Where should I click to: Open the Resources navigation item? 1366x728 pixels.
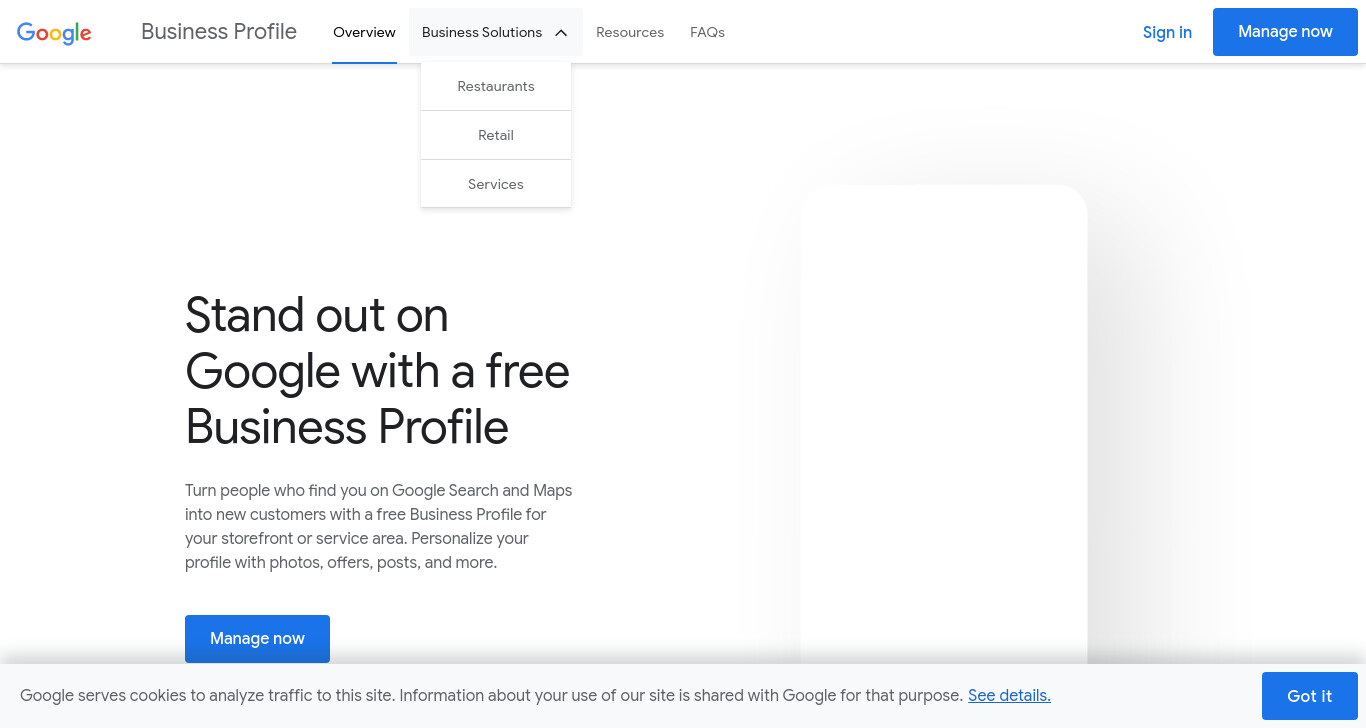click(x=630, y=32)
